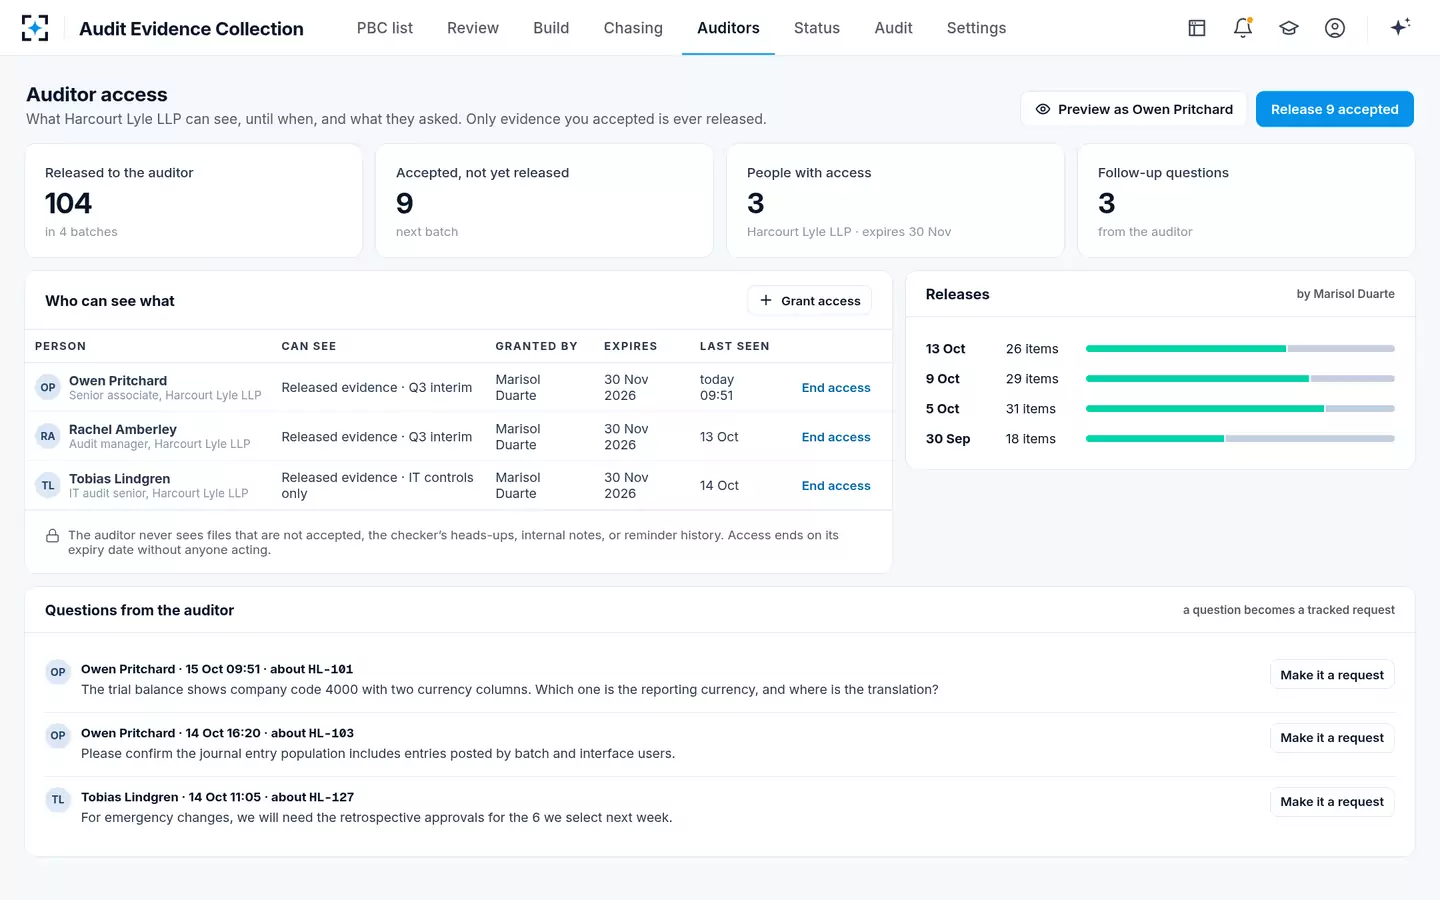End access for Owen Pritchard
Image resolution: width=1440 pixels, height=900 pixels.
point(836,388)
